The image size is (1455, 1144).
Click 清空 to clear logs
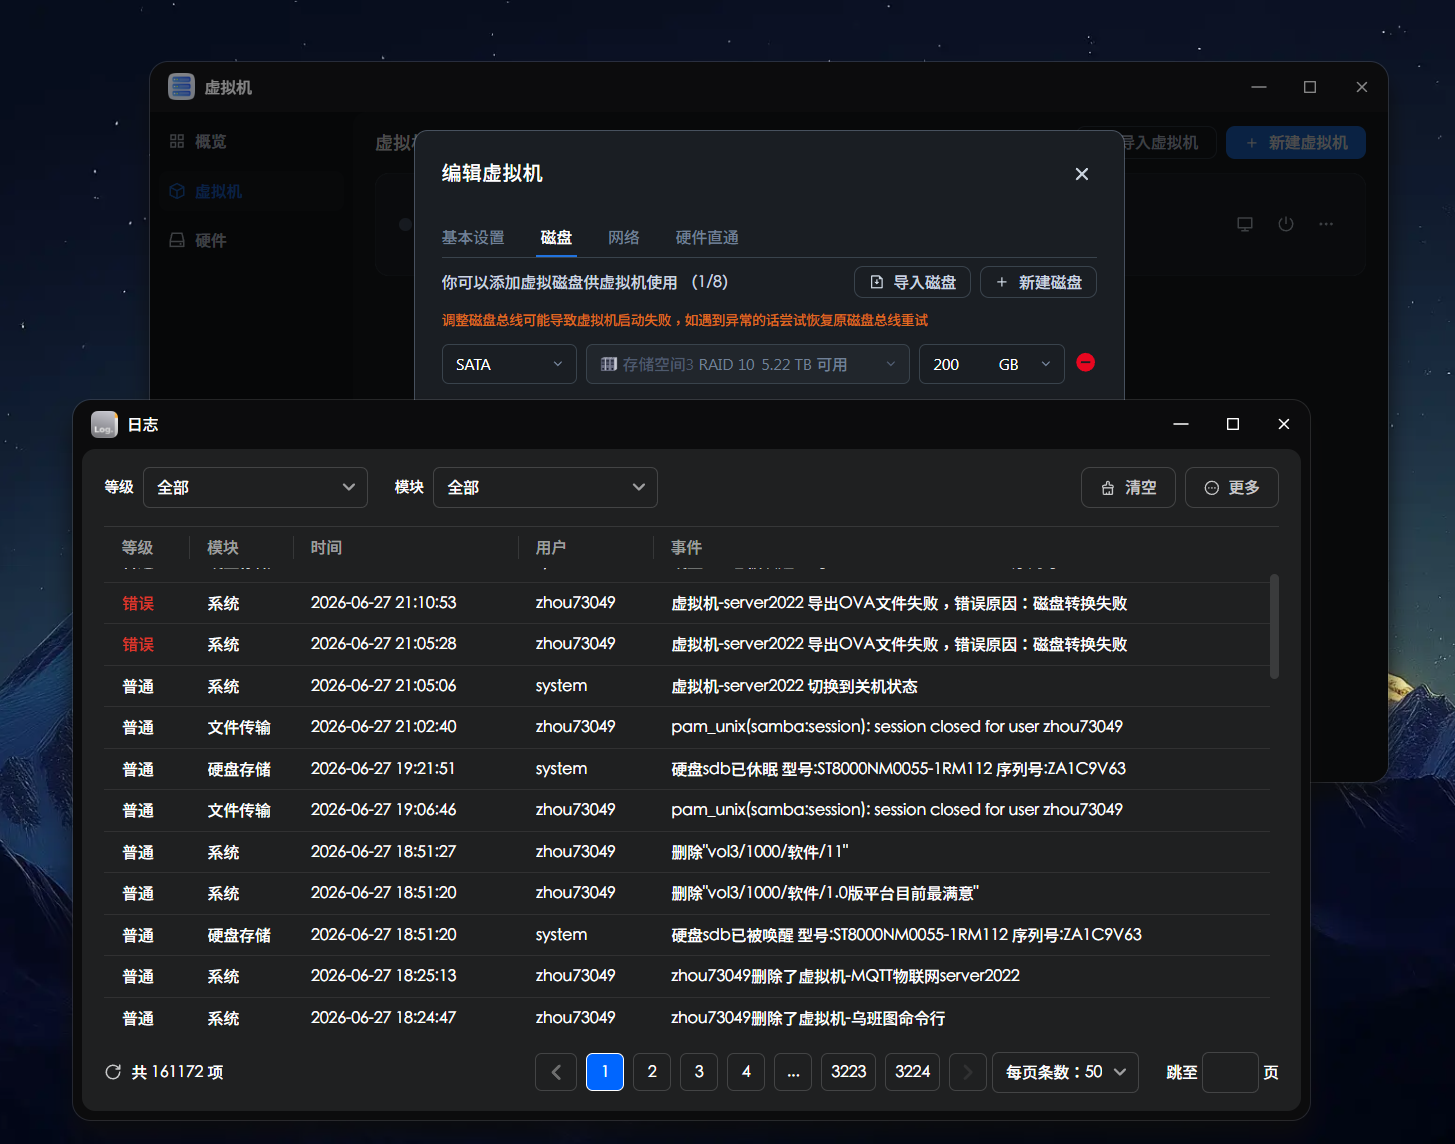point(1128,488)
